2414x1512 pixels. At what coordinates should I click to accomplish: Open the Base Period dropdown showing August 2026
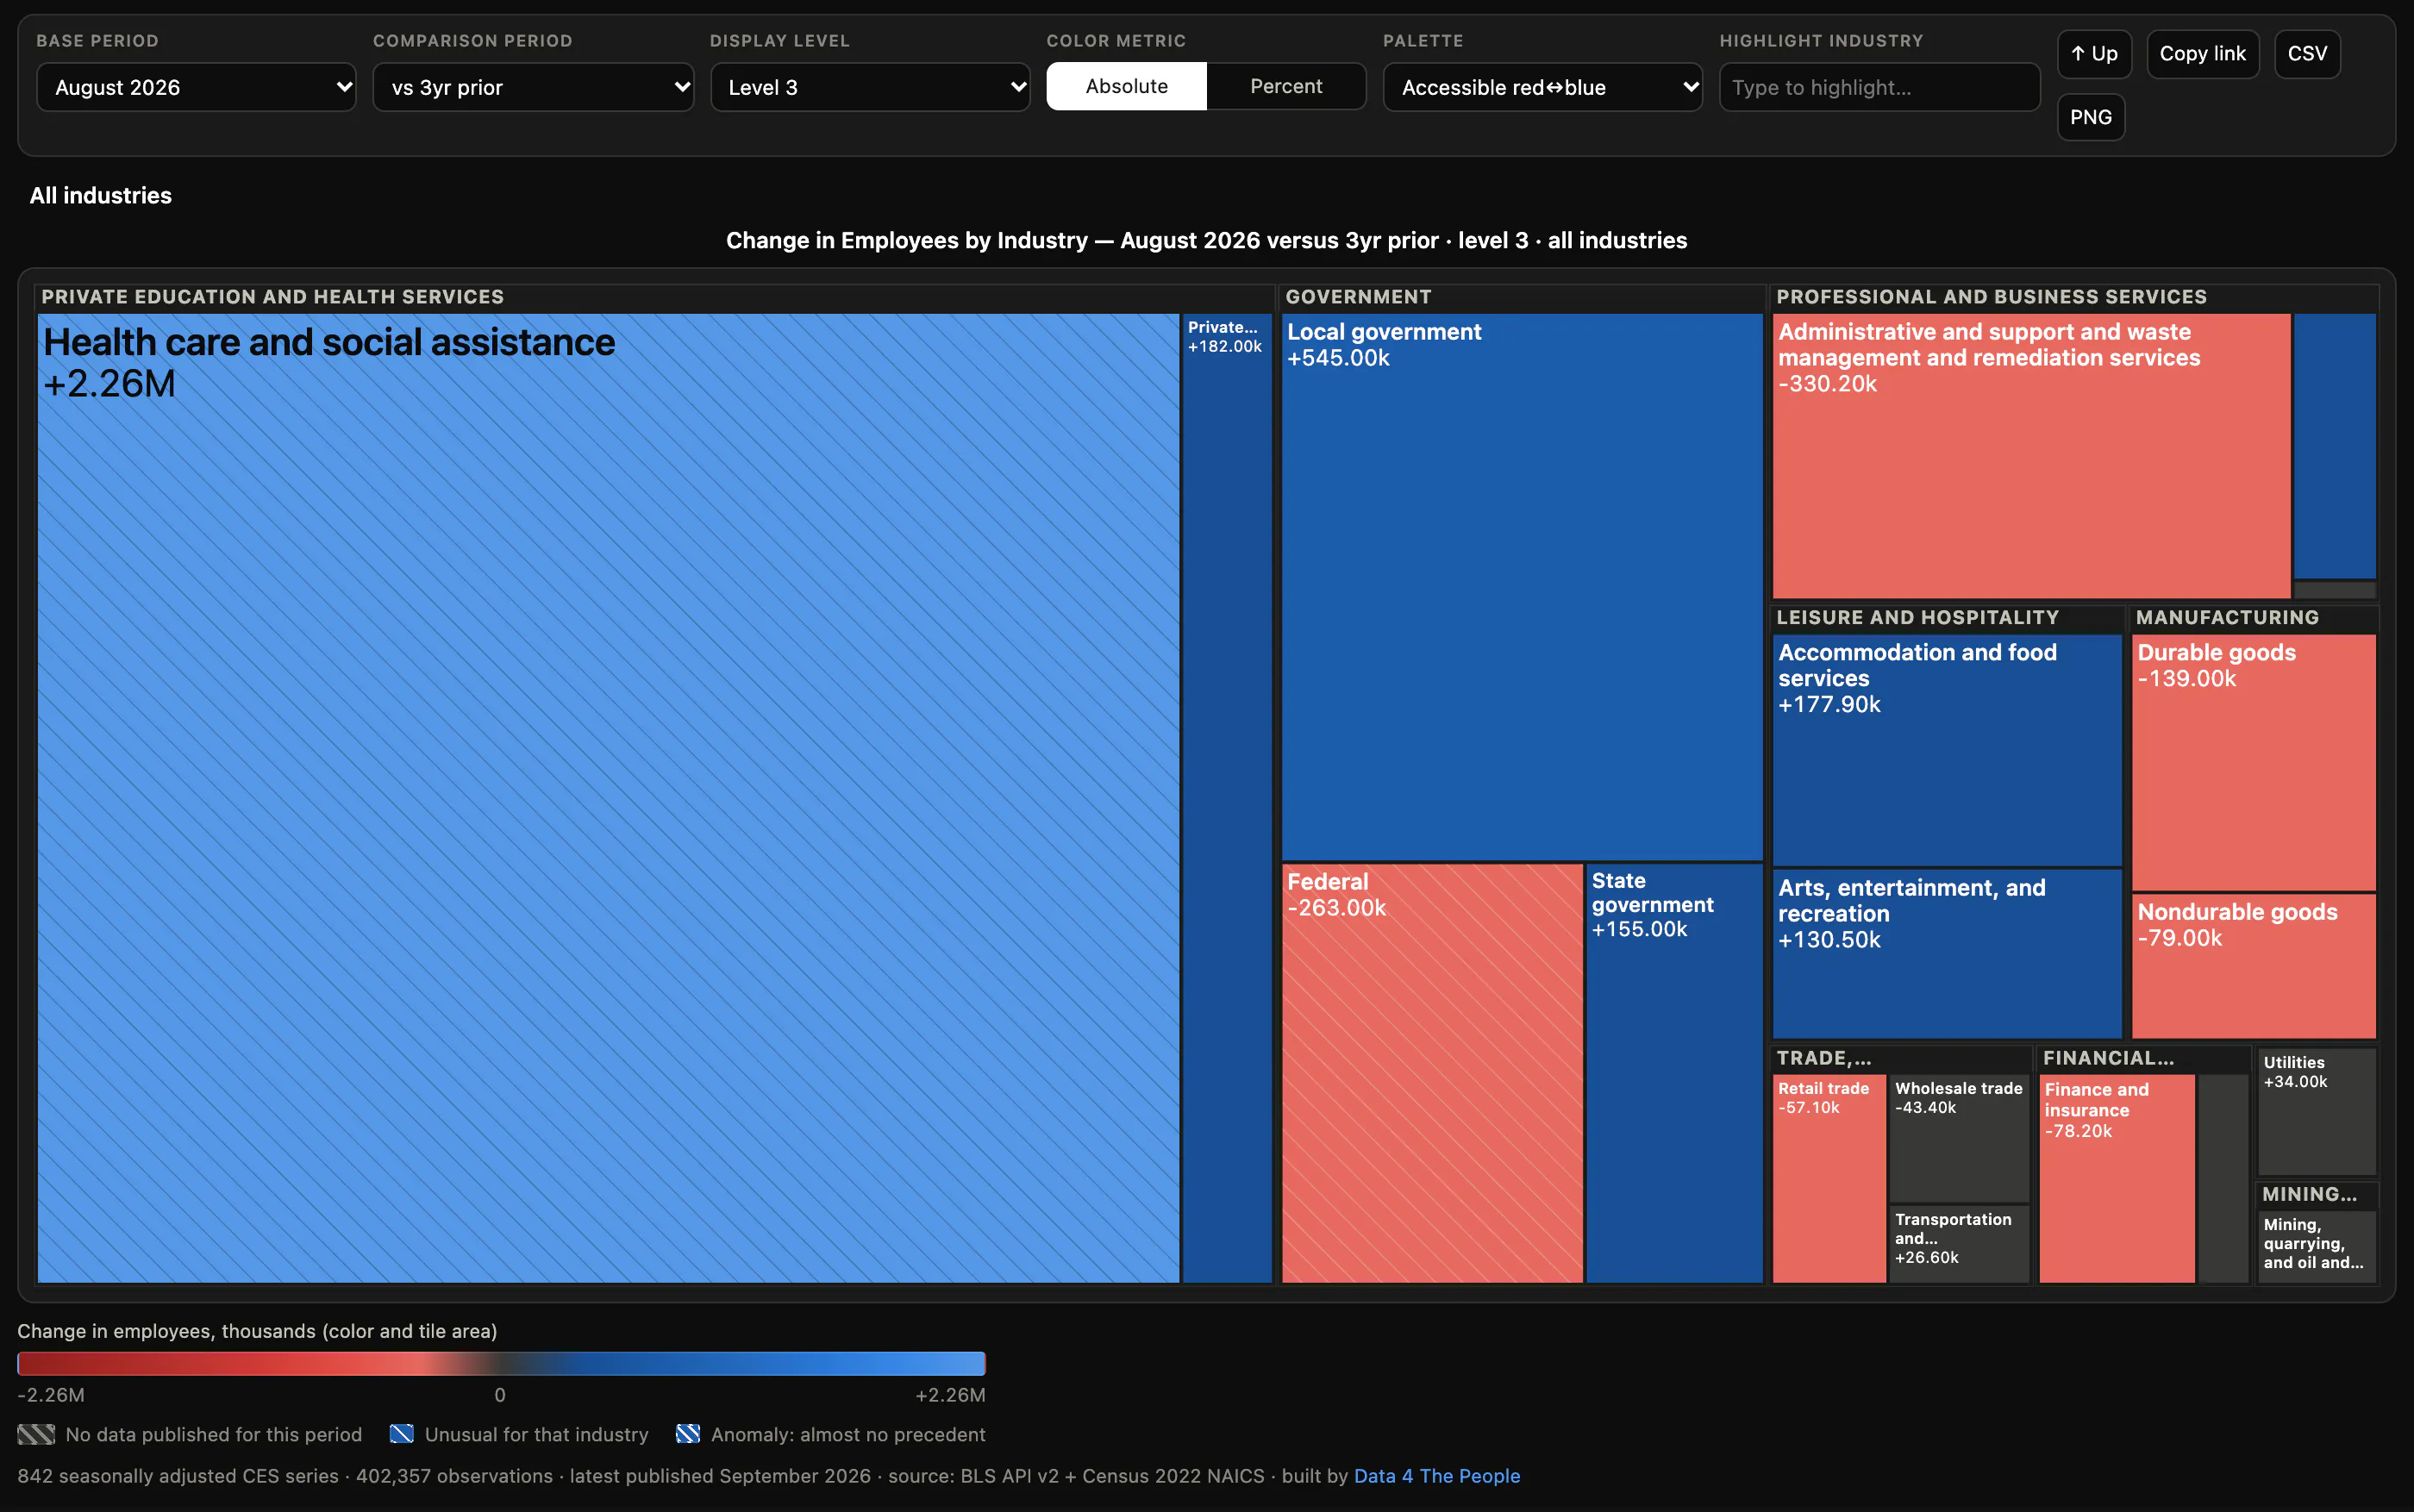pyautogui.click(x=196, y=87)
